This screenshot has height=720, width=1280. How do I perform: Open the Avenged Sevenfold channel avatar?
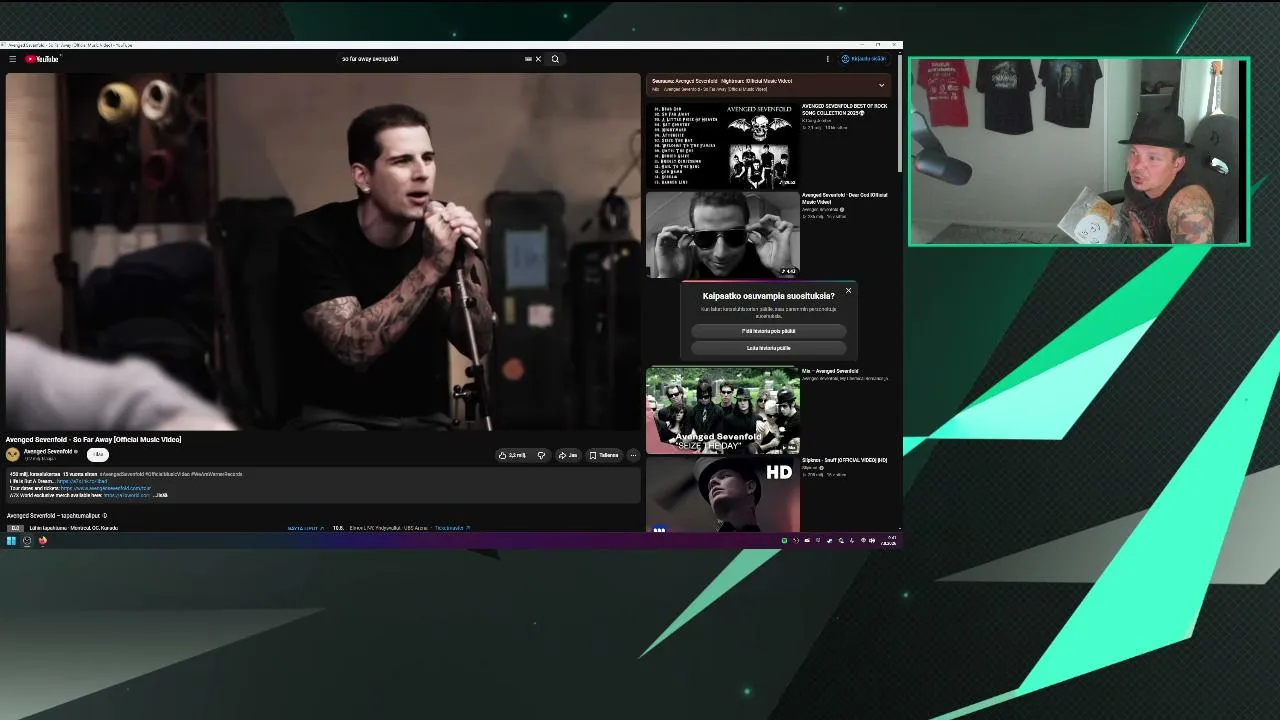[x=13, y=455]
